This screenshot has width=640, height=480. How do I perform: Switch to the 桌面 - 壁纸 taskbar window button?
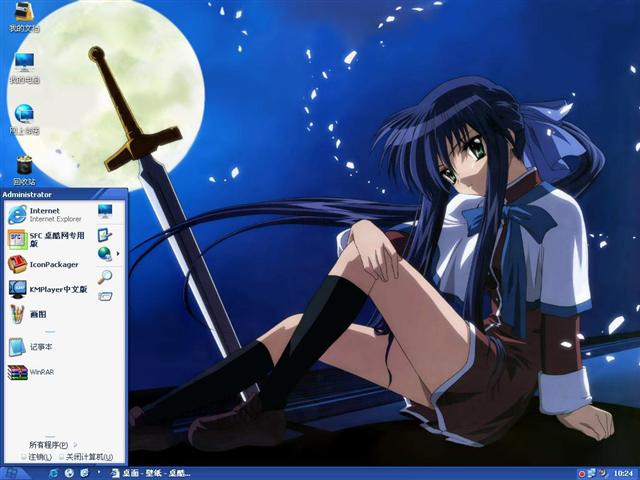[151, 473]
